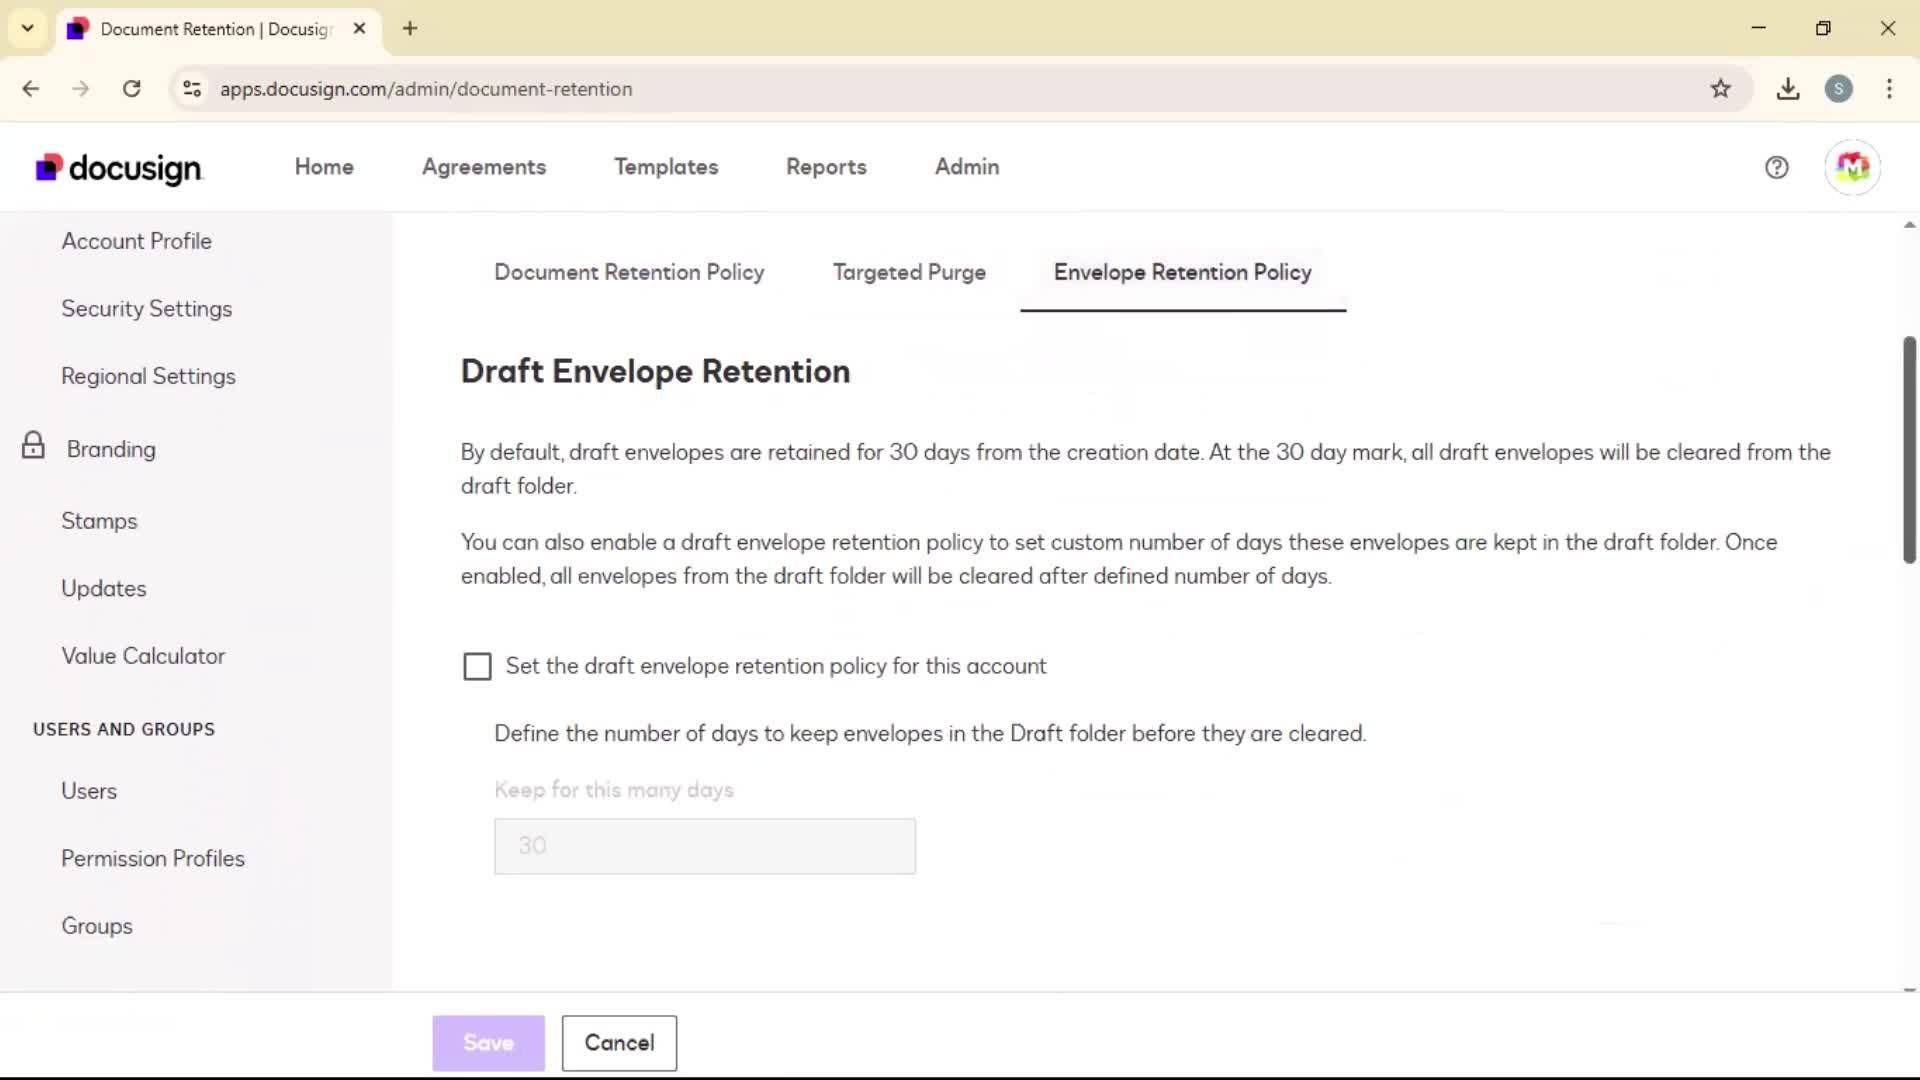This screenshot has height=1080, width=1920.
Task: Select Envelope Retention Policy tab
Action: (1183, 272)
